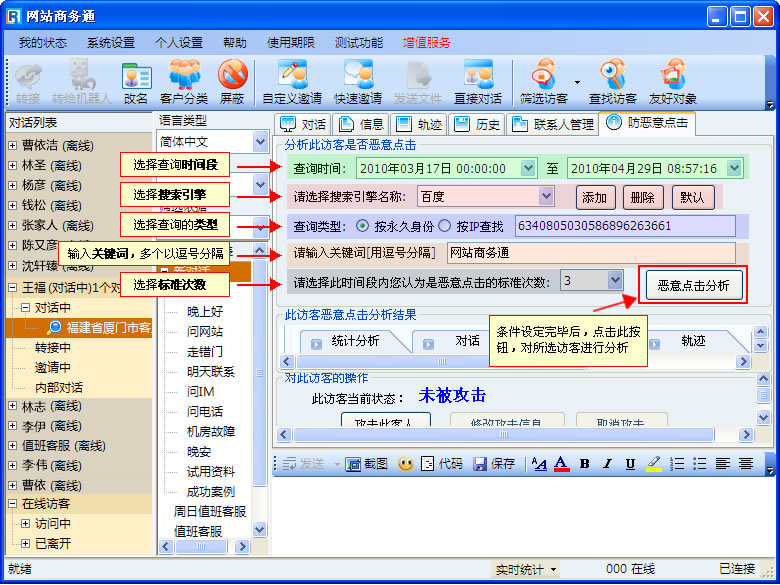Toggle italic I formatting
Viewport: 780px width, 585px height.
[607, 464]
